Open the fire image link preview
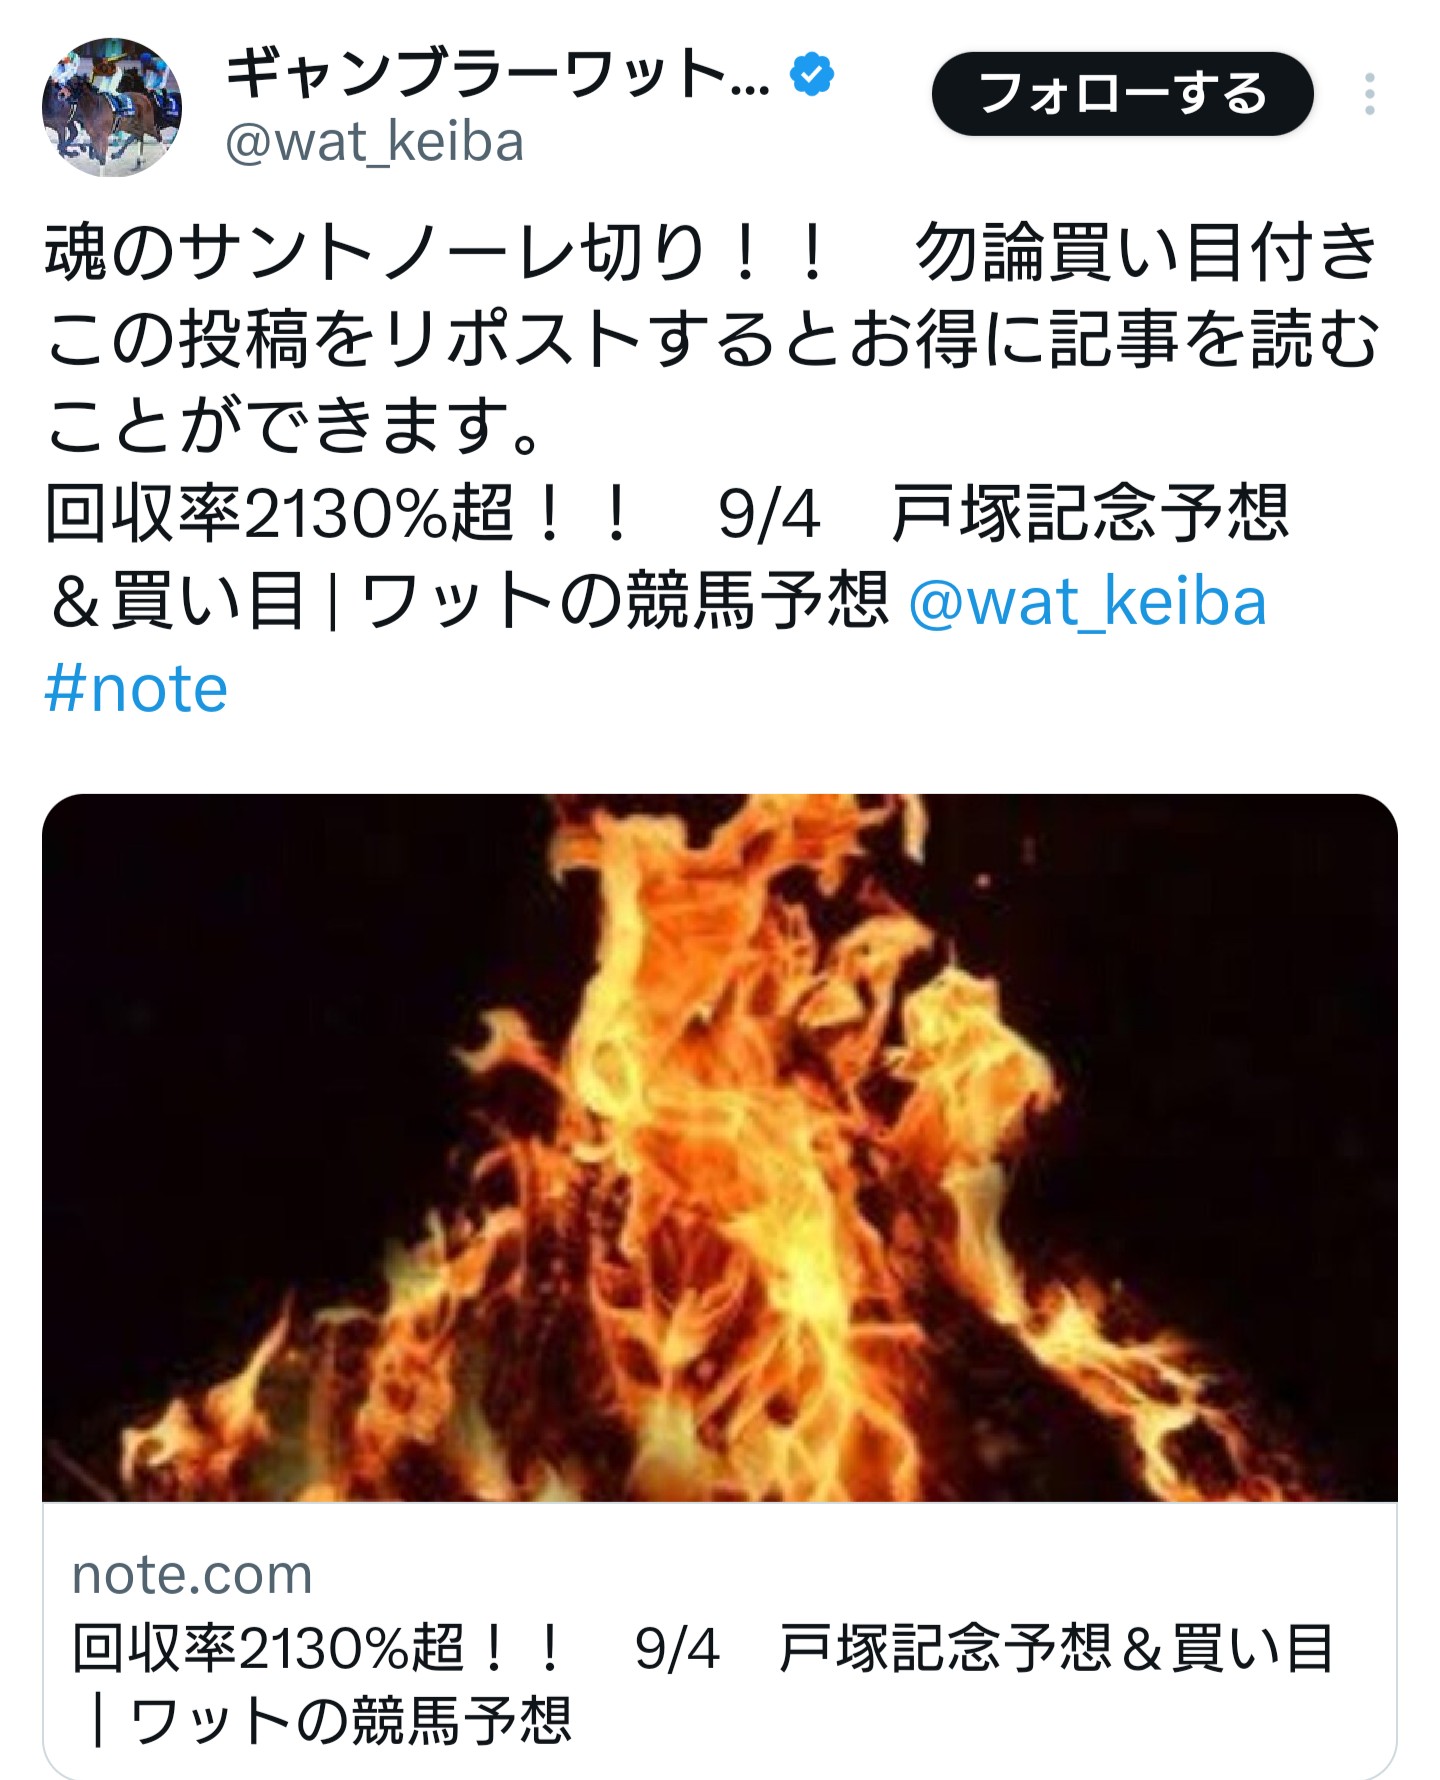Viewport: 1440px width, 1780px height. click(x=720, y=1148)
